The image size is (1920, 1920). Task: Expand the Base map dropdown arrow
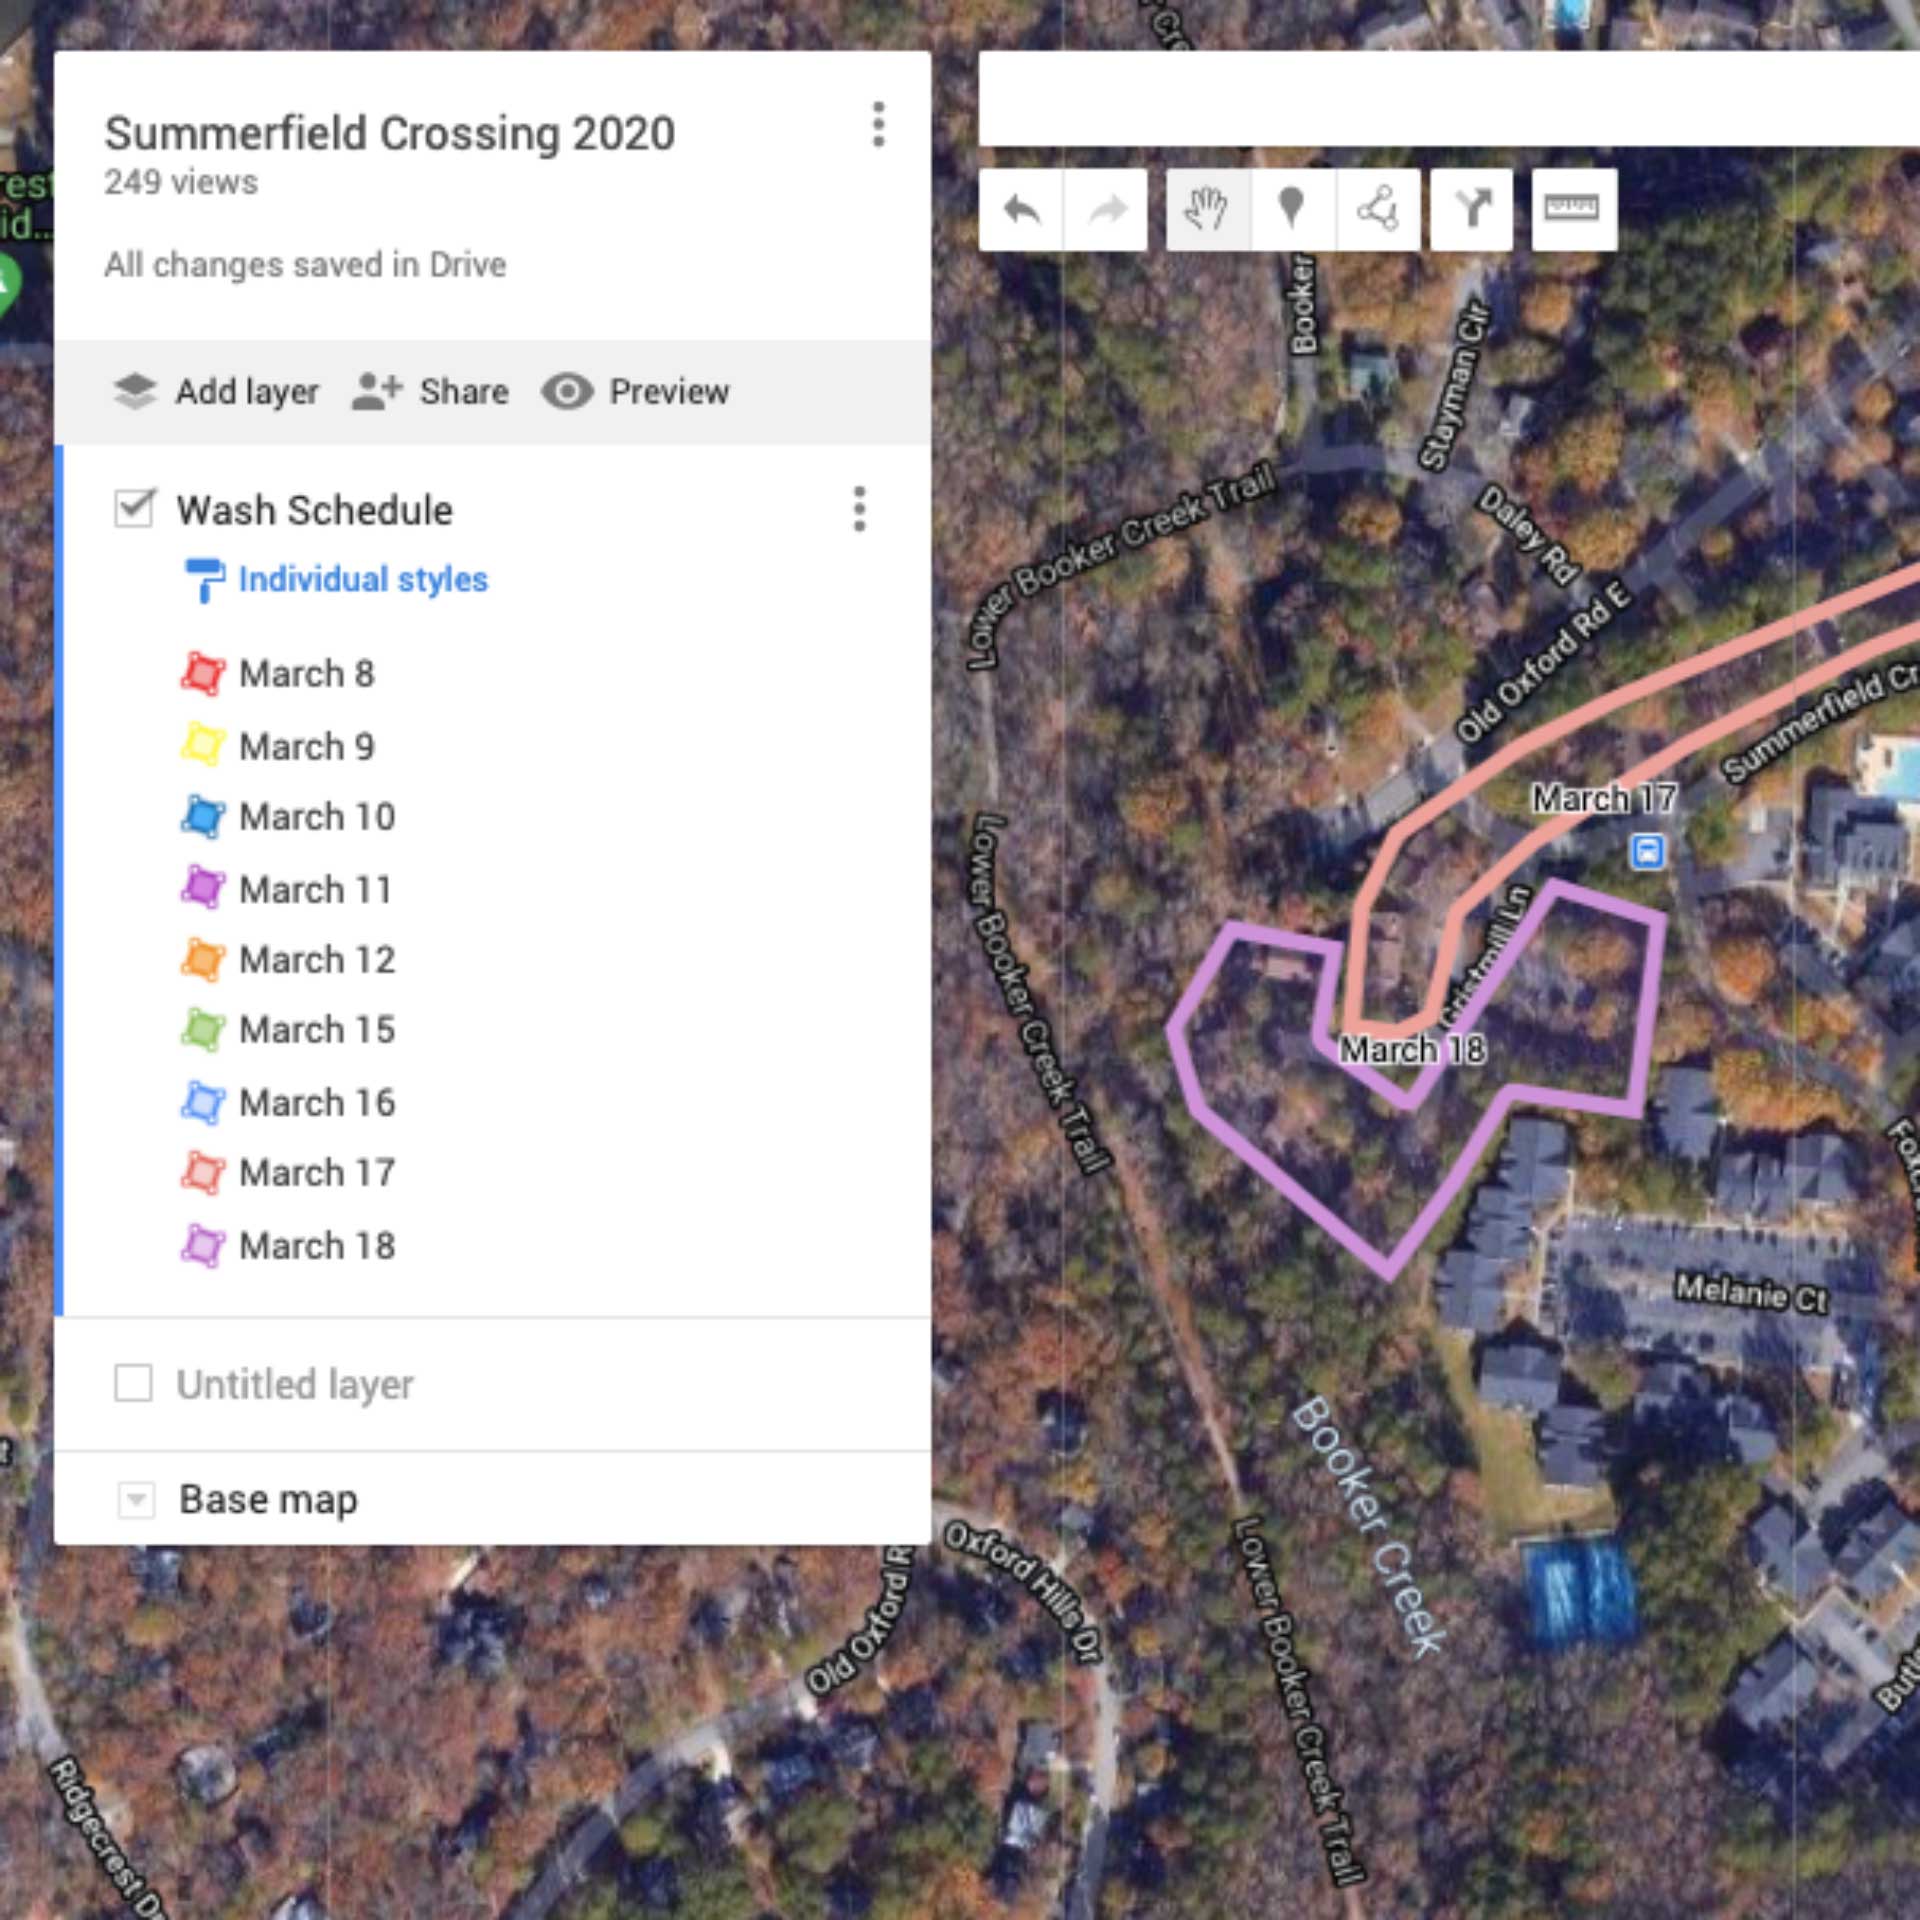point(136,1500)
